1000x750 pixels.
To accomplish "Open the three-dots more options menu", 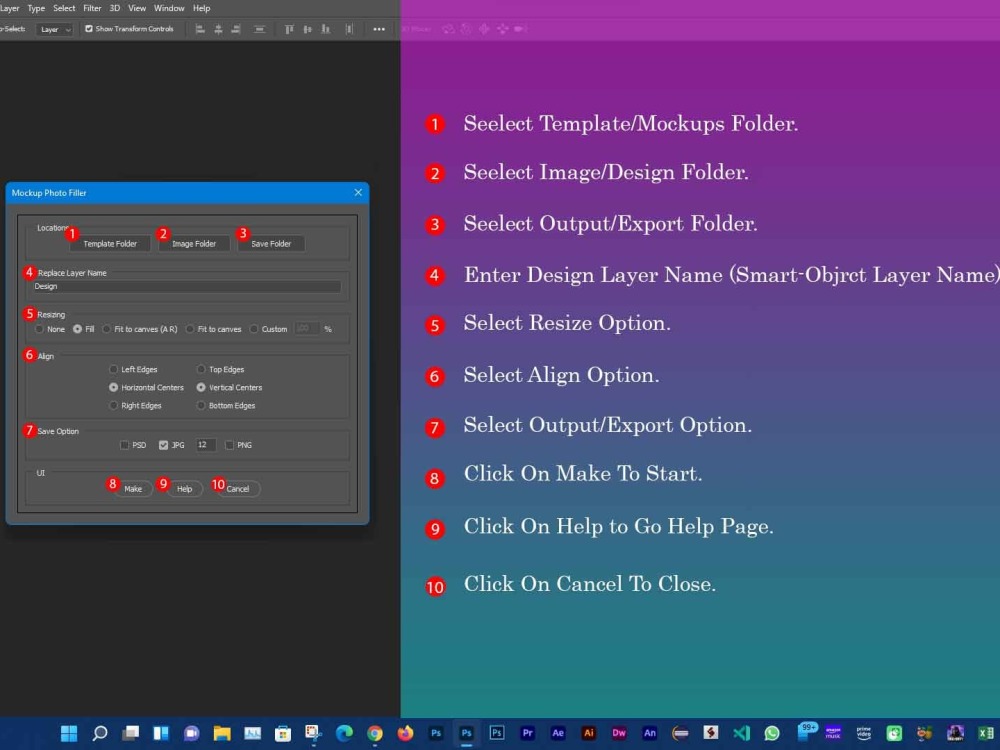I will 379,29.
